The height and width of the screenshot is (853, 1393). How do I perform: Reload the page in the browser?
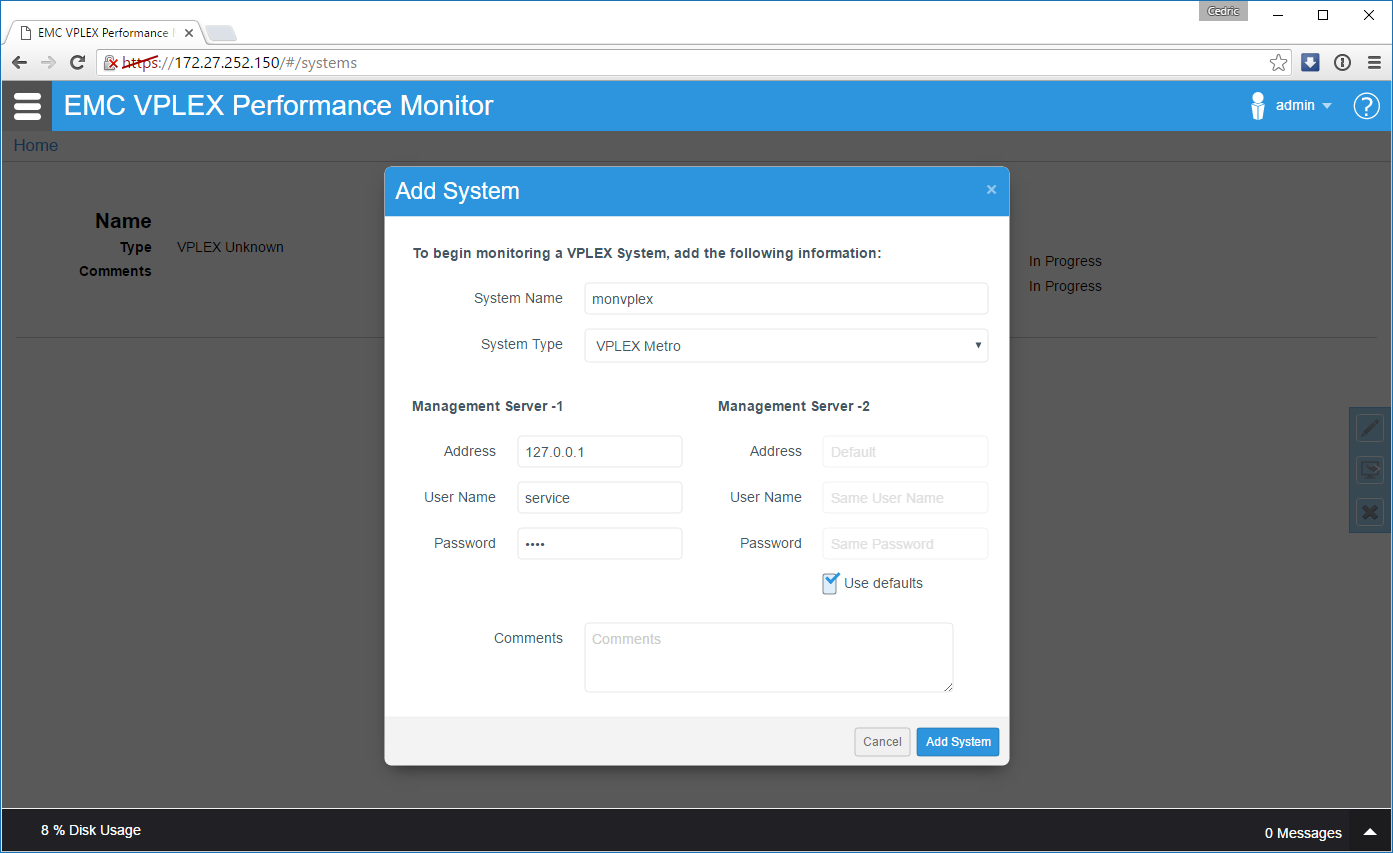coord(77,63)
